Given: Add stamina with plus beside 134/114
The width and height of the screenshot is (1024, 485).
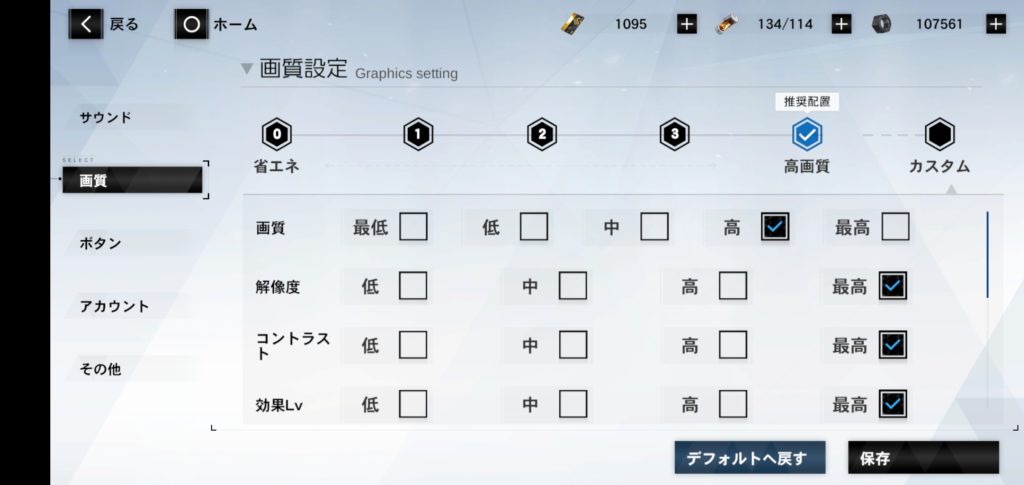Looking at the screenshot, I should tap(841, 24).
